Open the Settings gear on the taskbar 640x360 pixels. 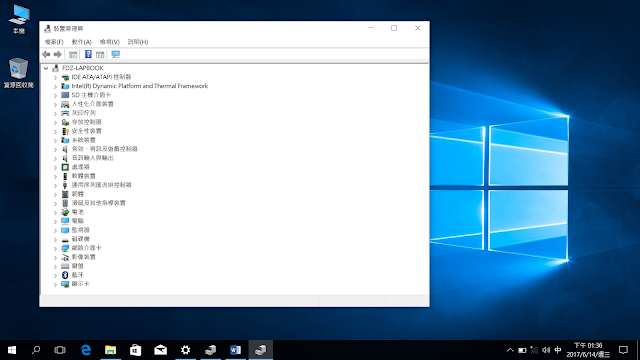click(185, 350)
